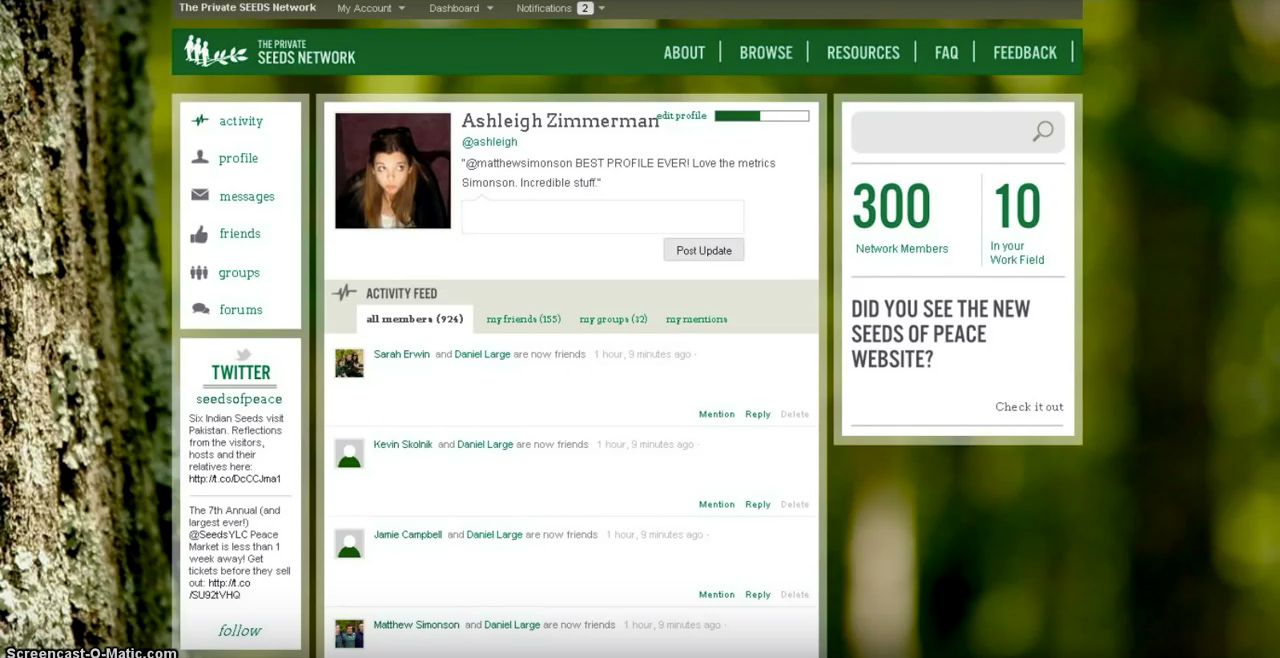Open Sarah Erwin's name link
This screenshot has height=658, width=1280.
coord(401,354)
